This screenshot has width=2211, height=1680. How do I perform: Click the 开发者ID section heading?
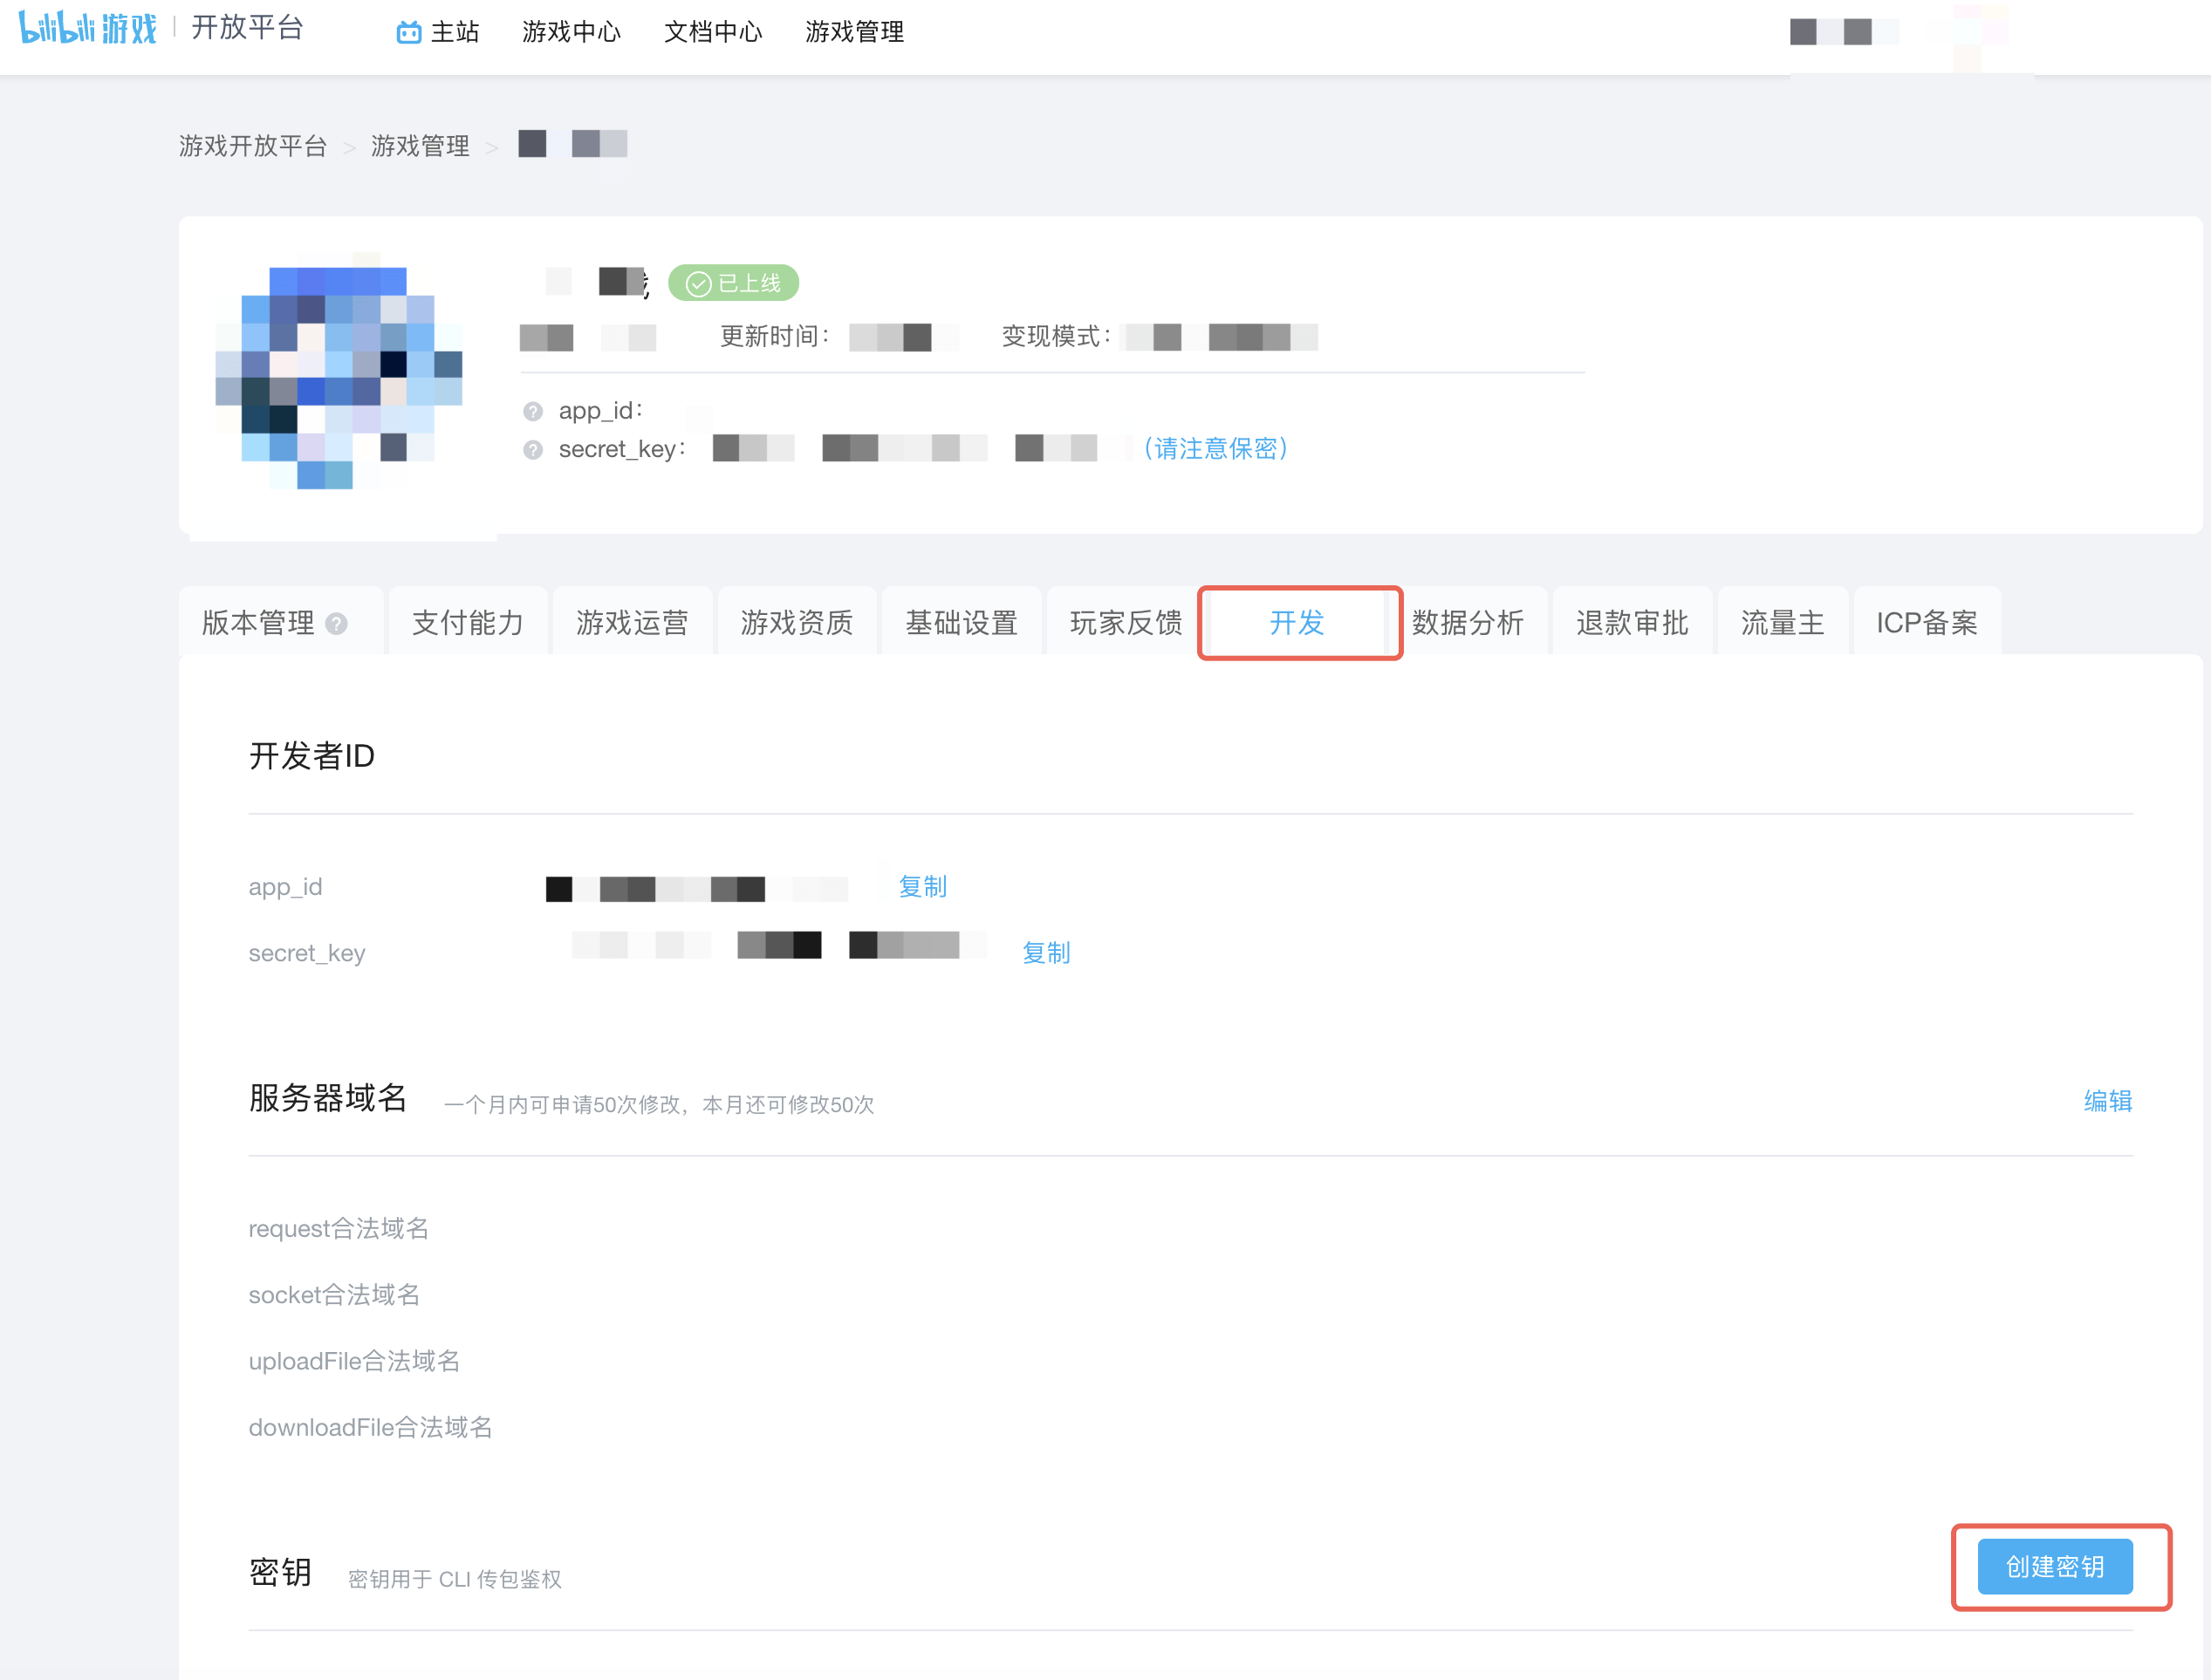[312, 756]
